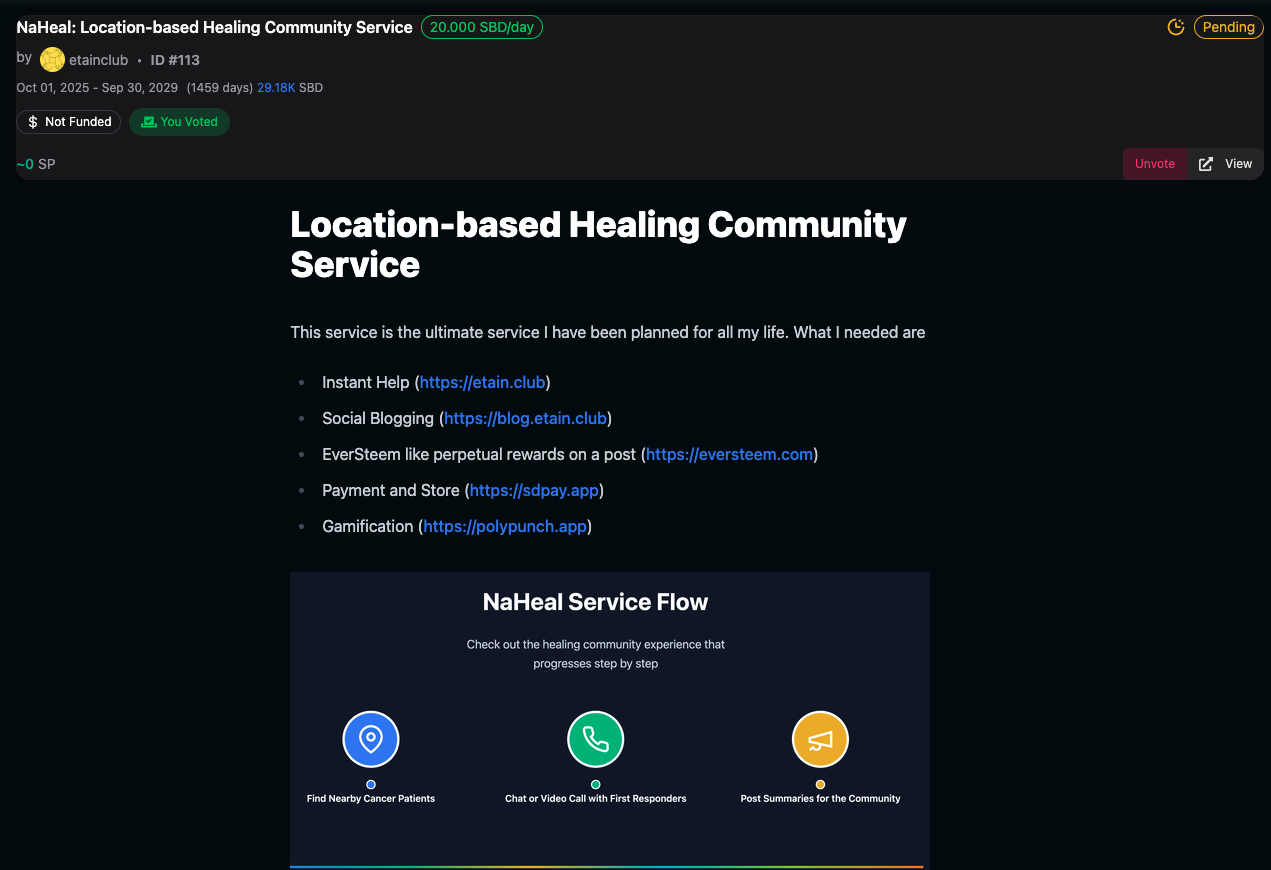Click the (1459 days) duration text
The width and height of the screenshot is (1271, 870).
219,88
